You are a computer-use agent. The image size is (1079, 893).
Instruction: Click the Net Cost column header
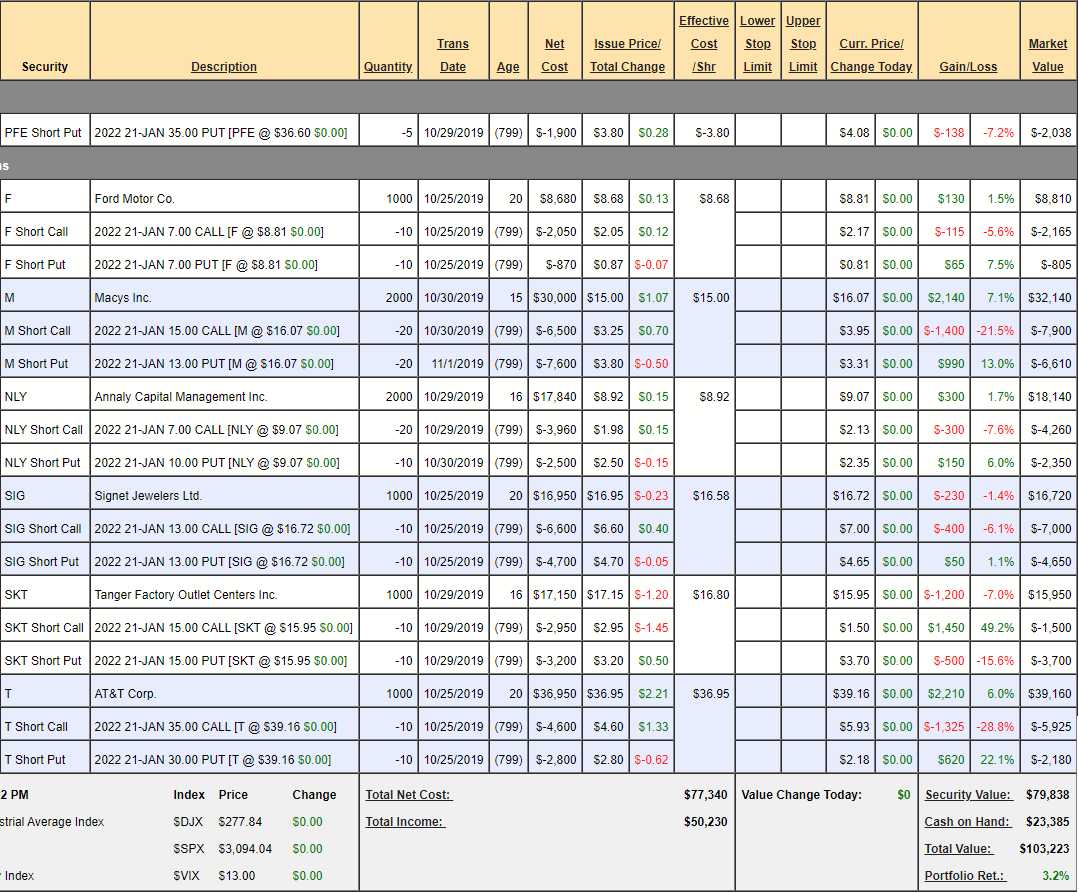tap(555, 55)
